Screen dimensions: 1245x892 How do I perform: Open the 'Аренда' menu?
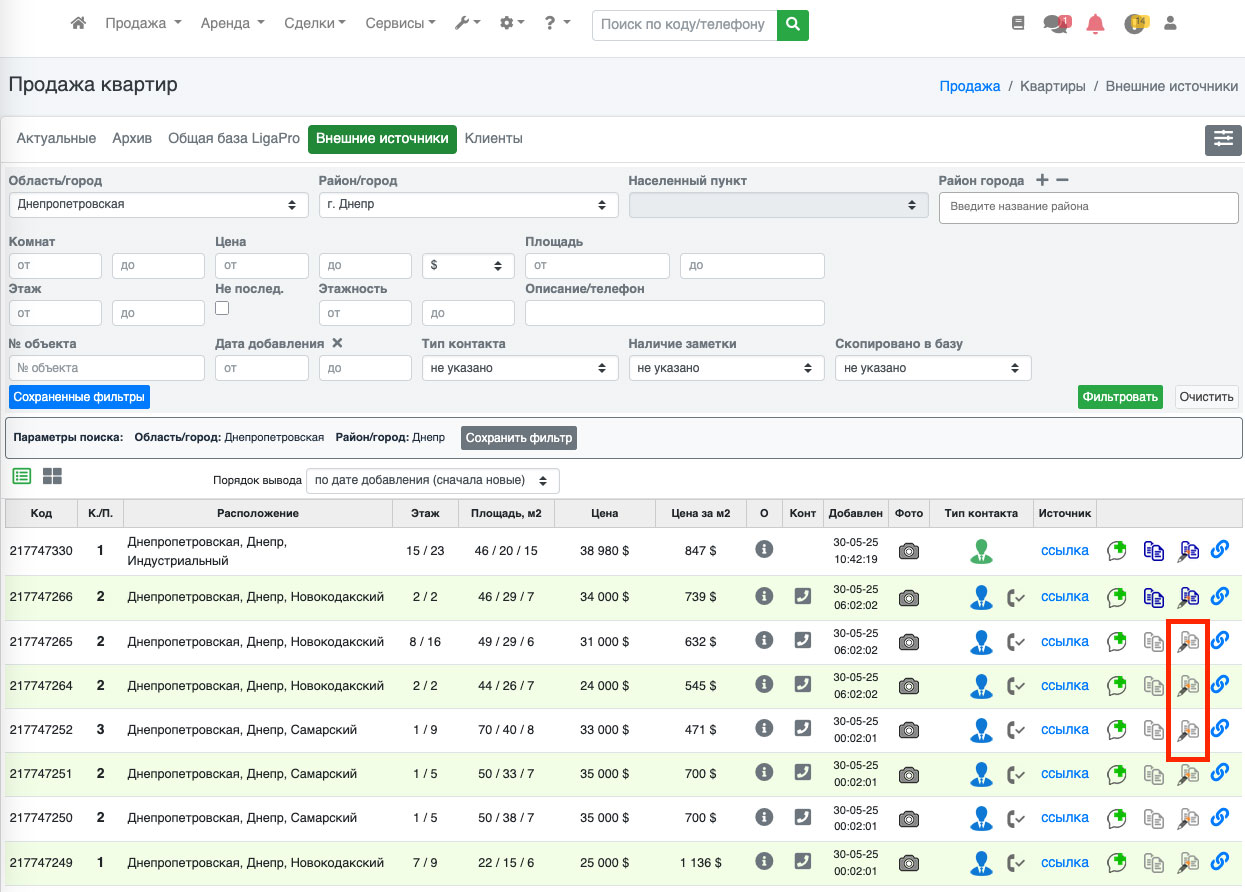(232, 23)
